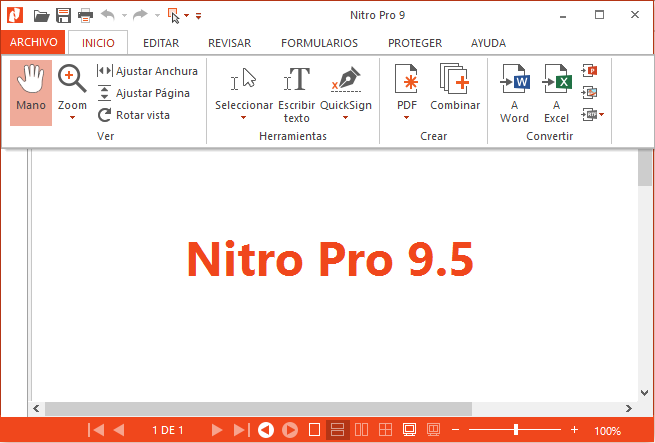
Task: Click the horizontal scrollbar thumb
Action: tap(258, 409)
